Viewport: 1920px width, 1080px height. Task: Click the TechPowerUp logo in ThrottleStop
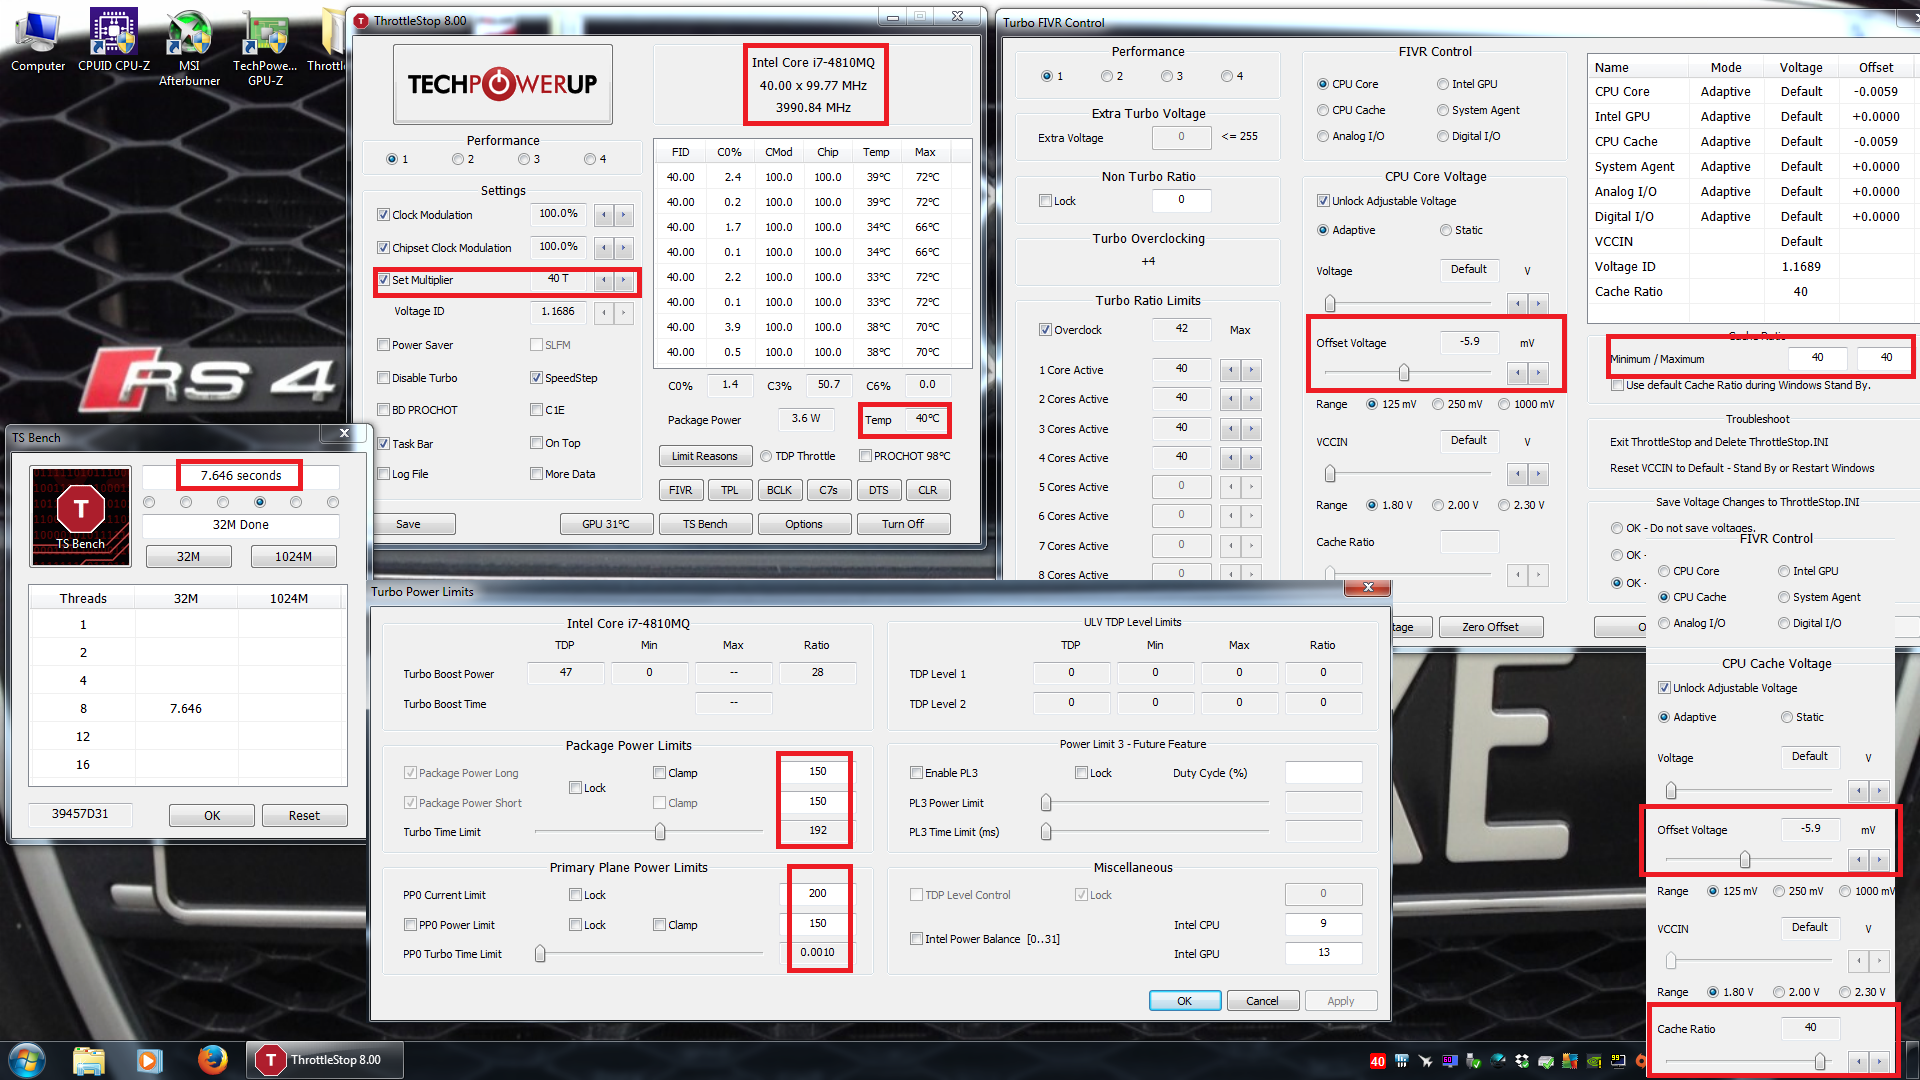click(x=502, y=84)
